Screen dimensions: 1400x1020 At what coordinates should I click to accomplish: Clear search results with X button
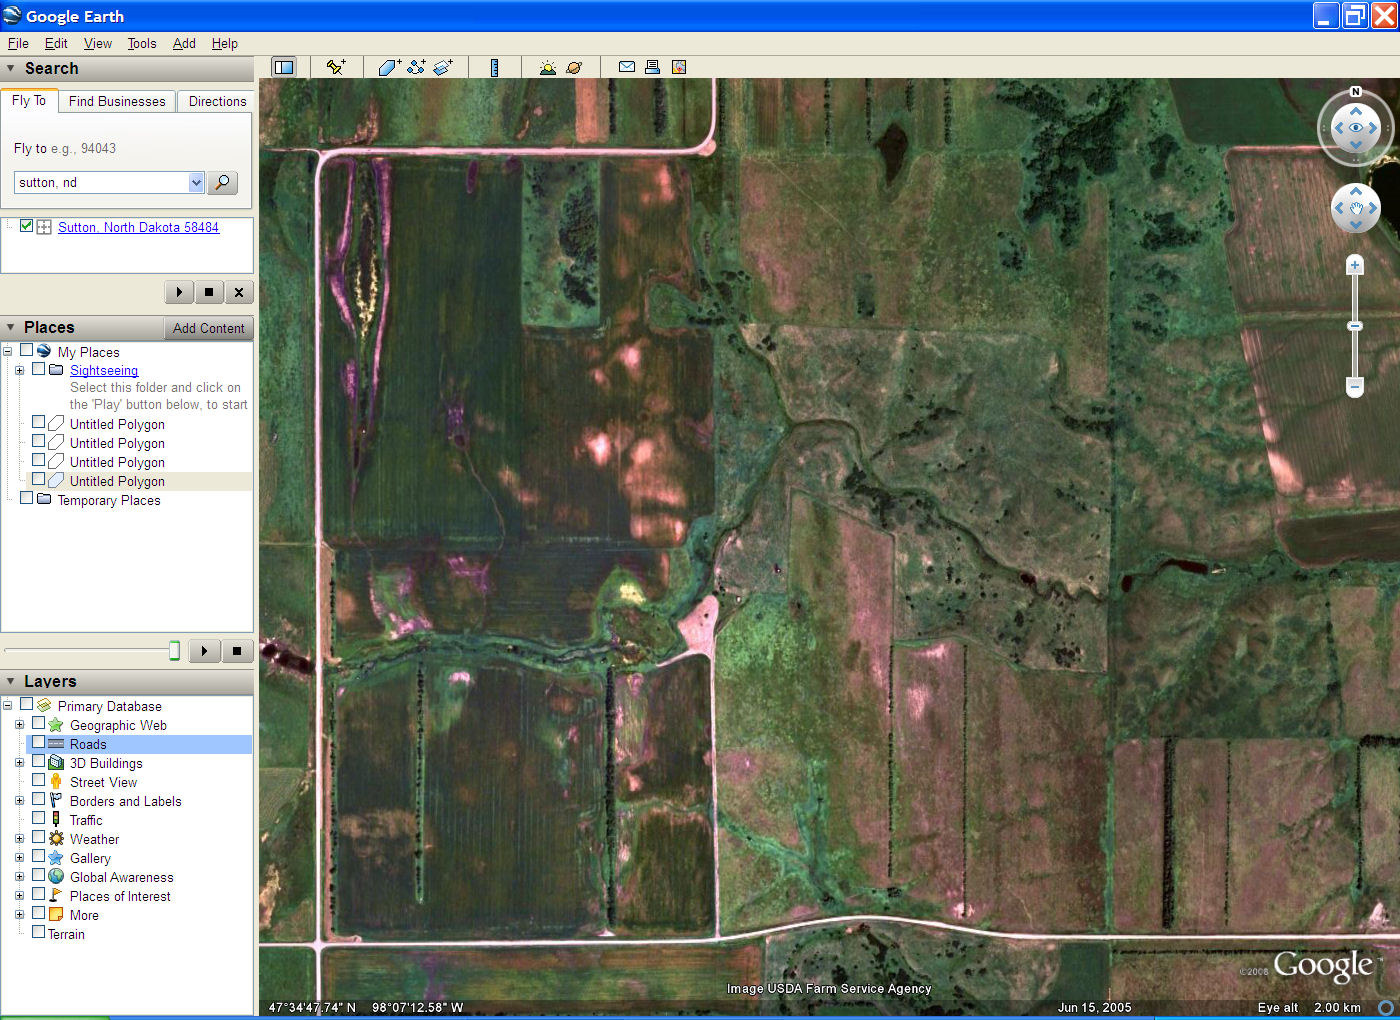(238, 292)
